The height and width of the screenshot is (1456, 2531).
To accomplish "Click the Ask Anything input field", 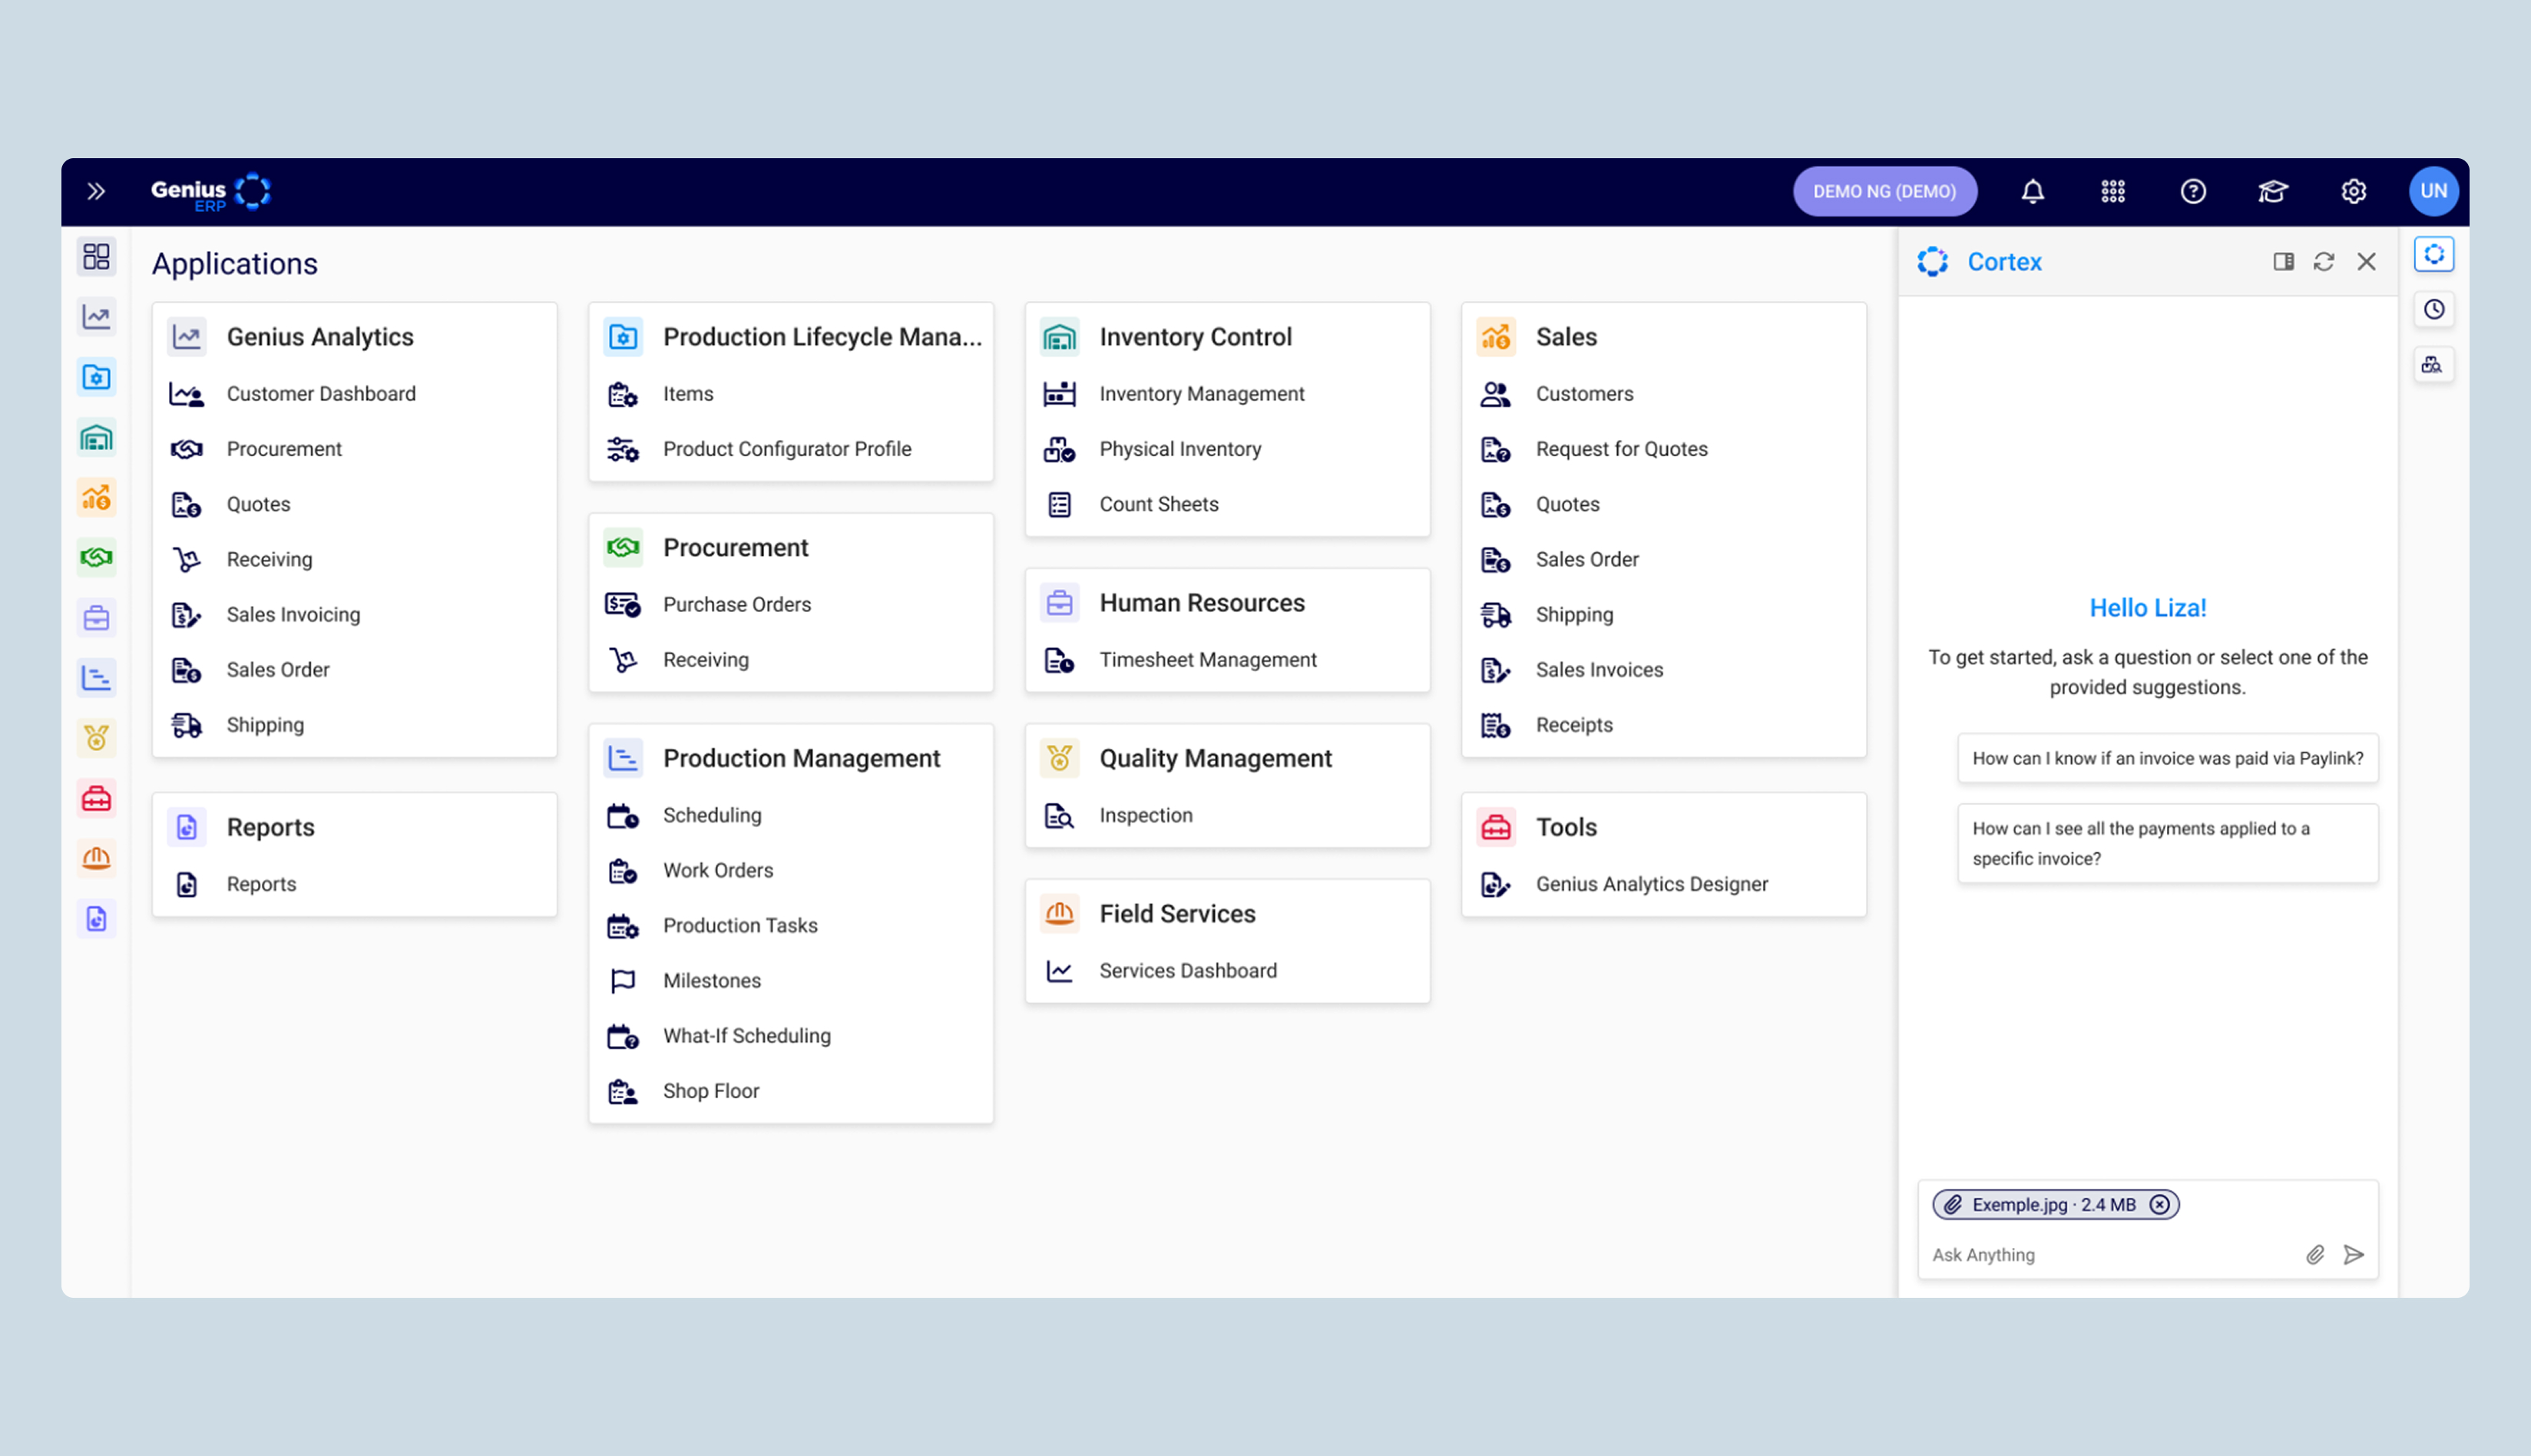I will pyautogui.click(x=2100, y=1254).
